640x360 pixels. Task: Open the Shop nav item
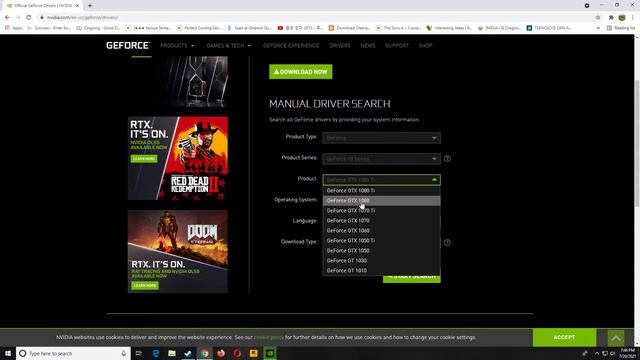pos(425,45)
